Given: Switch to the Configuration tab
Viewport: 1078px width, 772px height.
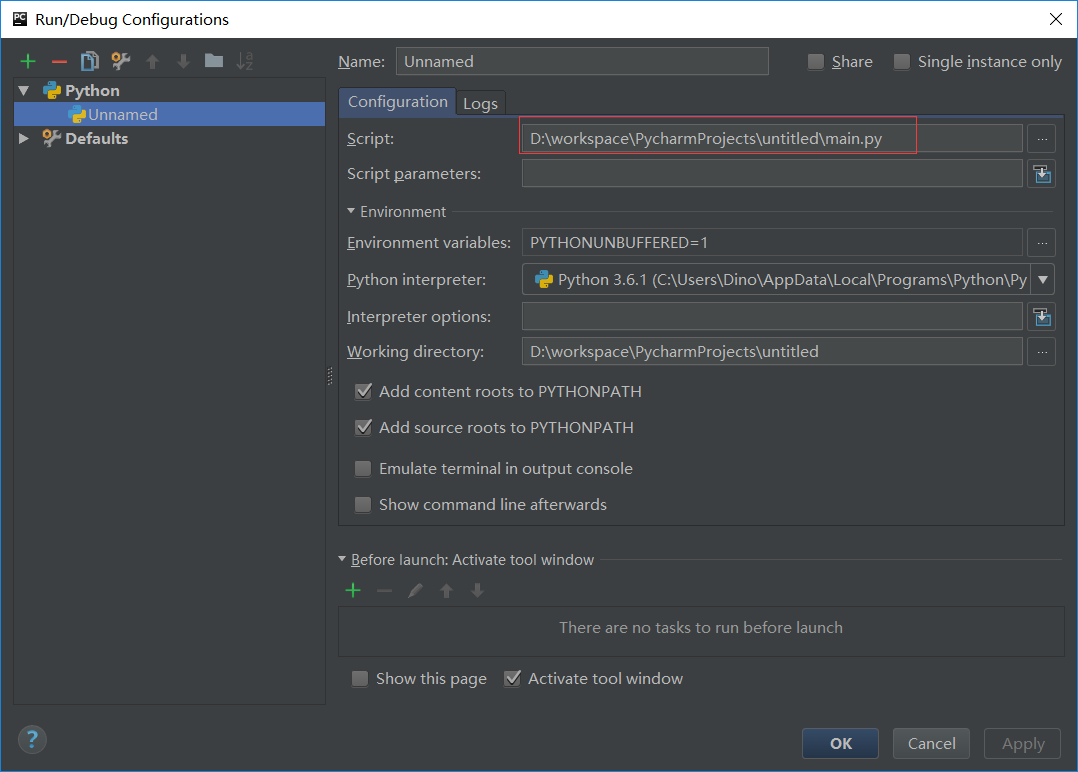Looking at the screenshot, I should (x=397, y=102).
